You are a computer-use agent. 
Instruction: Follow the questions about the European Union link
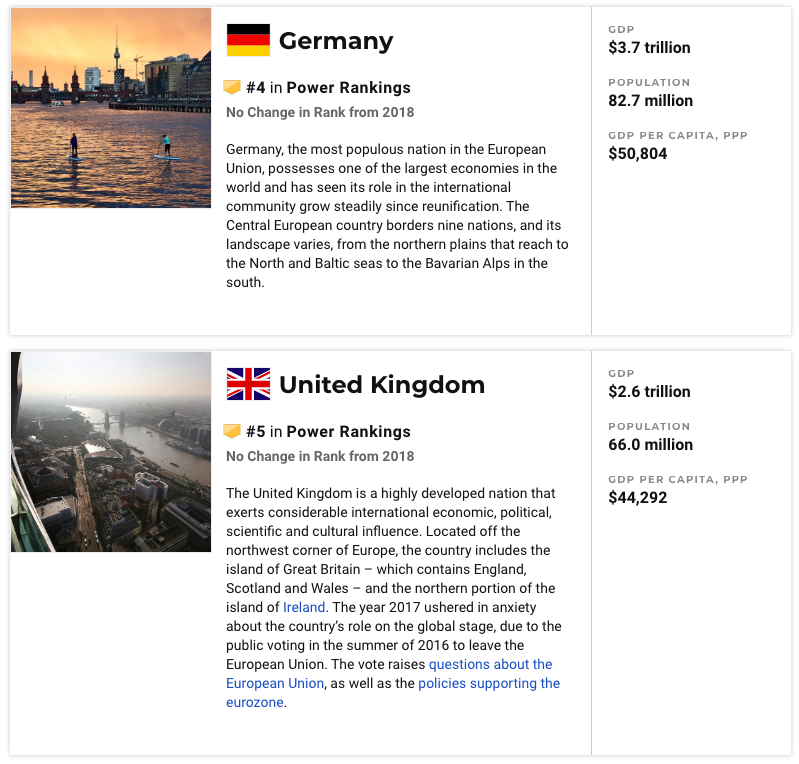click(389, 674)
